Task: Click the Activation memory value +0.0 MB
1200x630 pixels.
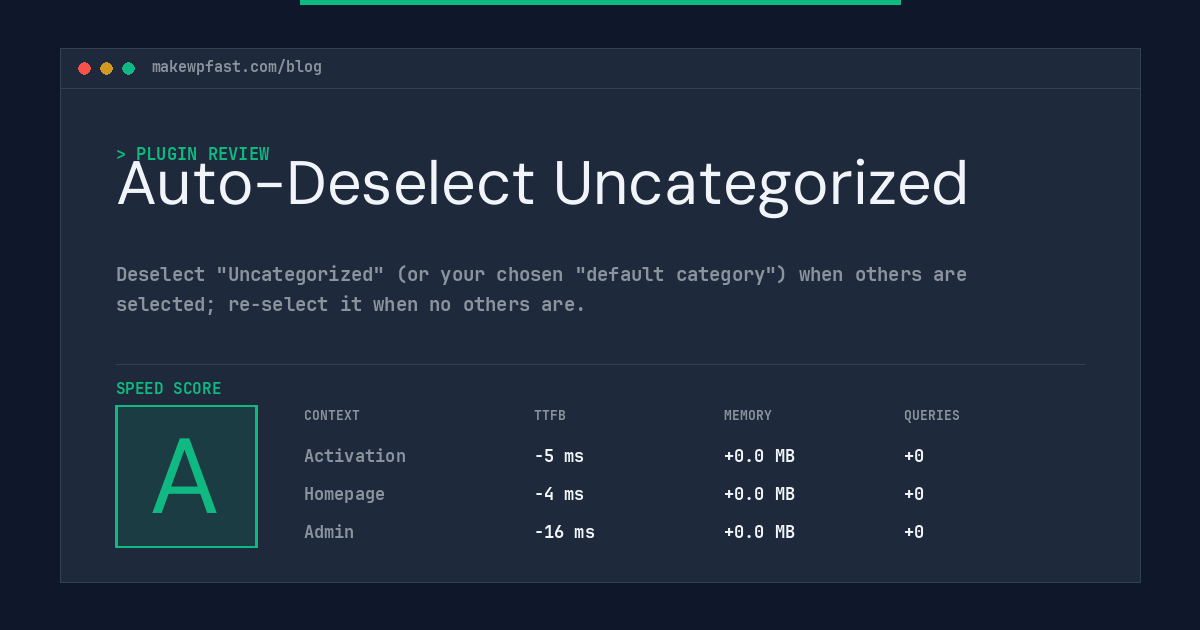Action: [x=759, y=456]
